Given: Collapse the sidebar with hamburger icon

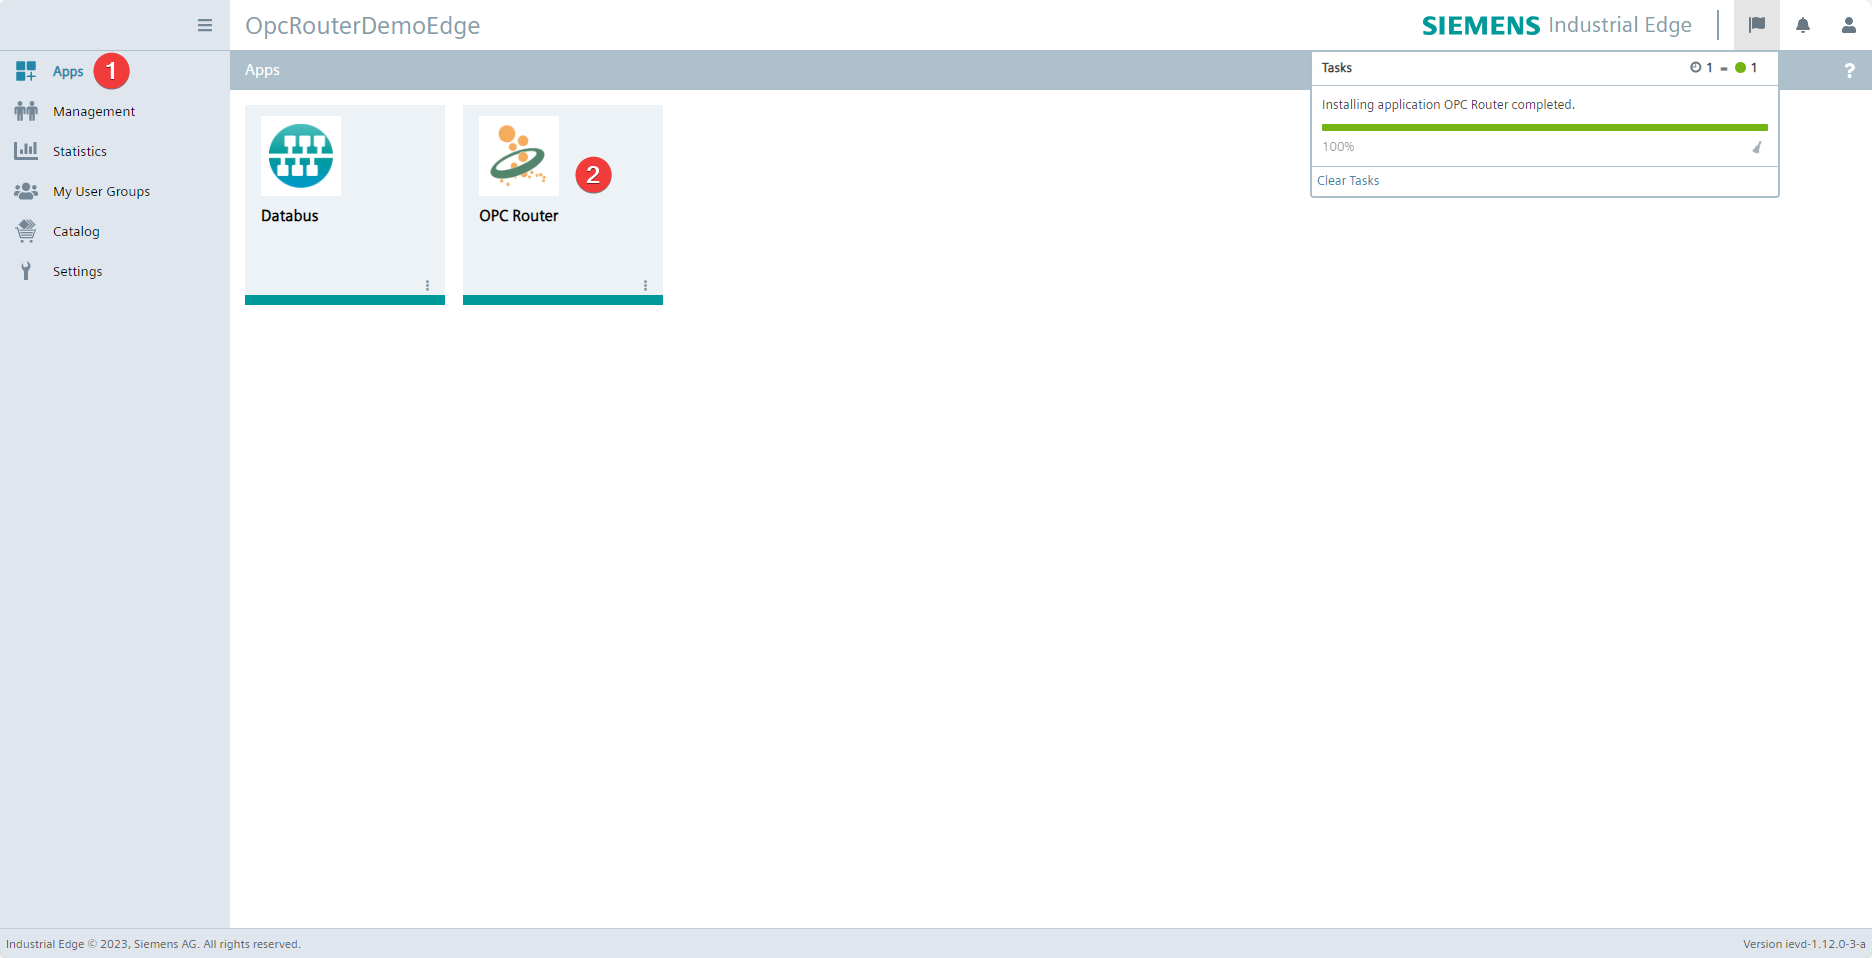Looking at the screenshot, I should click(x=205, y=25).
